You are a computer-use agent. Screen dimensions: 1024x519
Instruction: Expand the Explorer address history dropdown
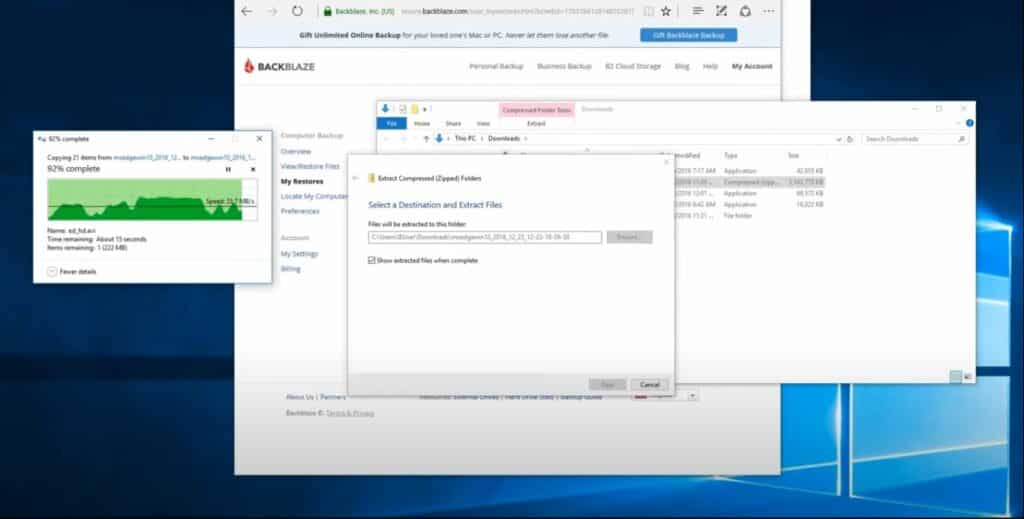[x=839, y=139]
